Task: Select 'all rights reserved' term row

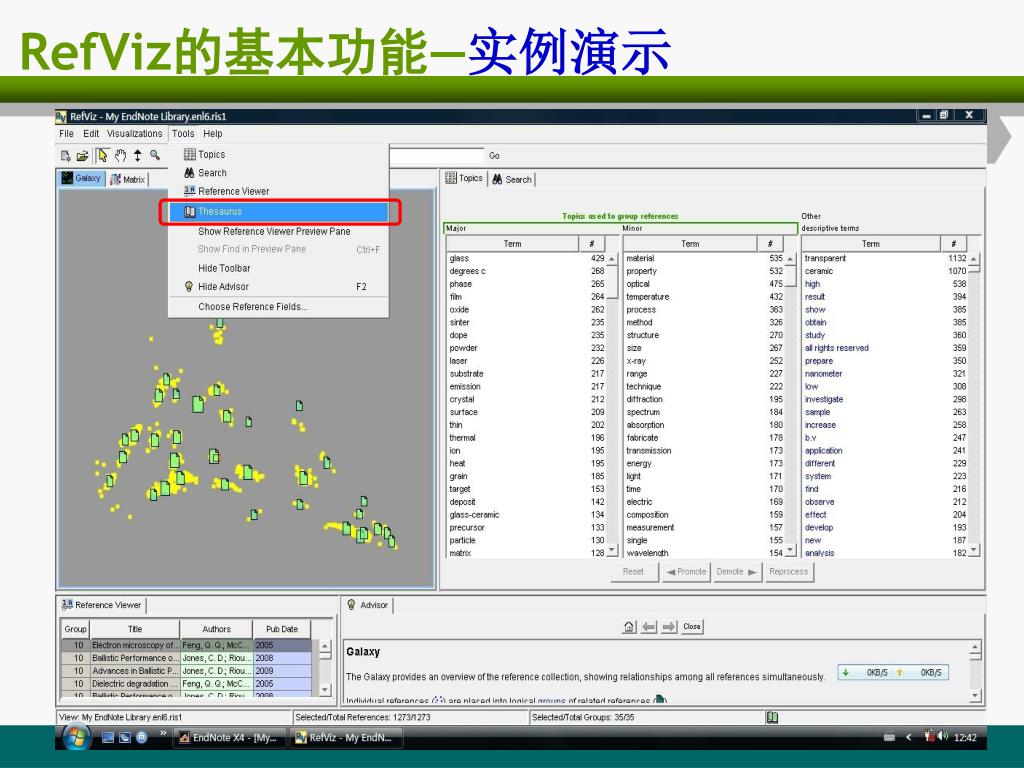Action: pos(886,348)
